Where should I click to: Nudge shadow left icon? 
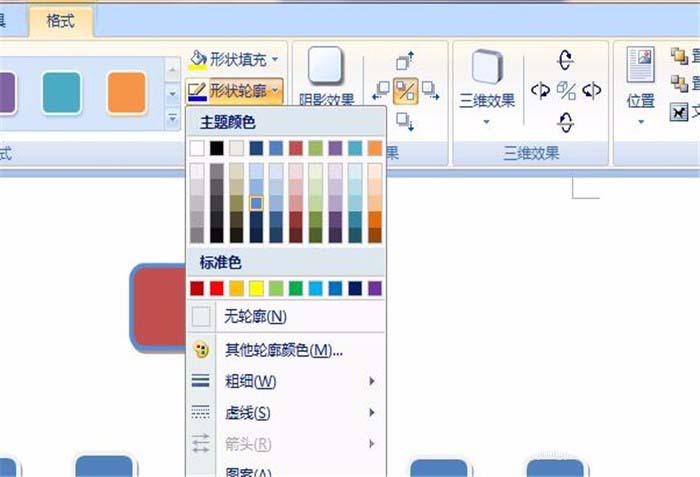point(381,91)
